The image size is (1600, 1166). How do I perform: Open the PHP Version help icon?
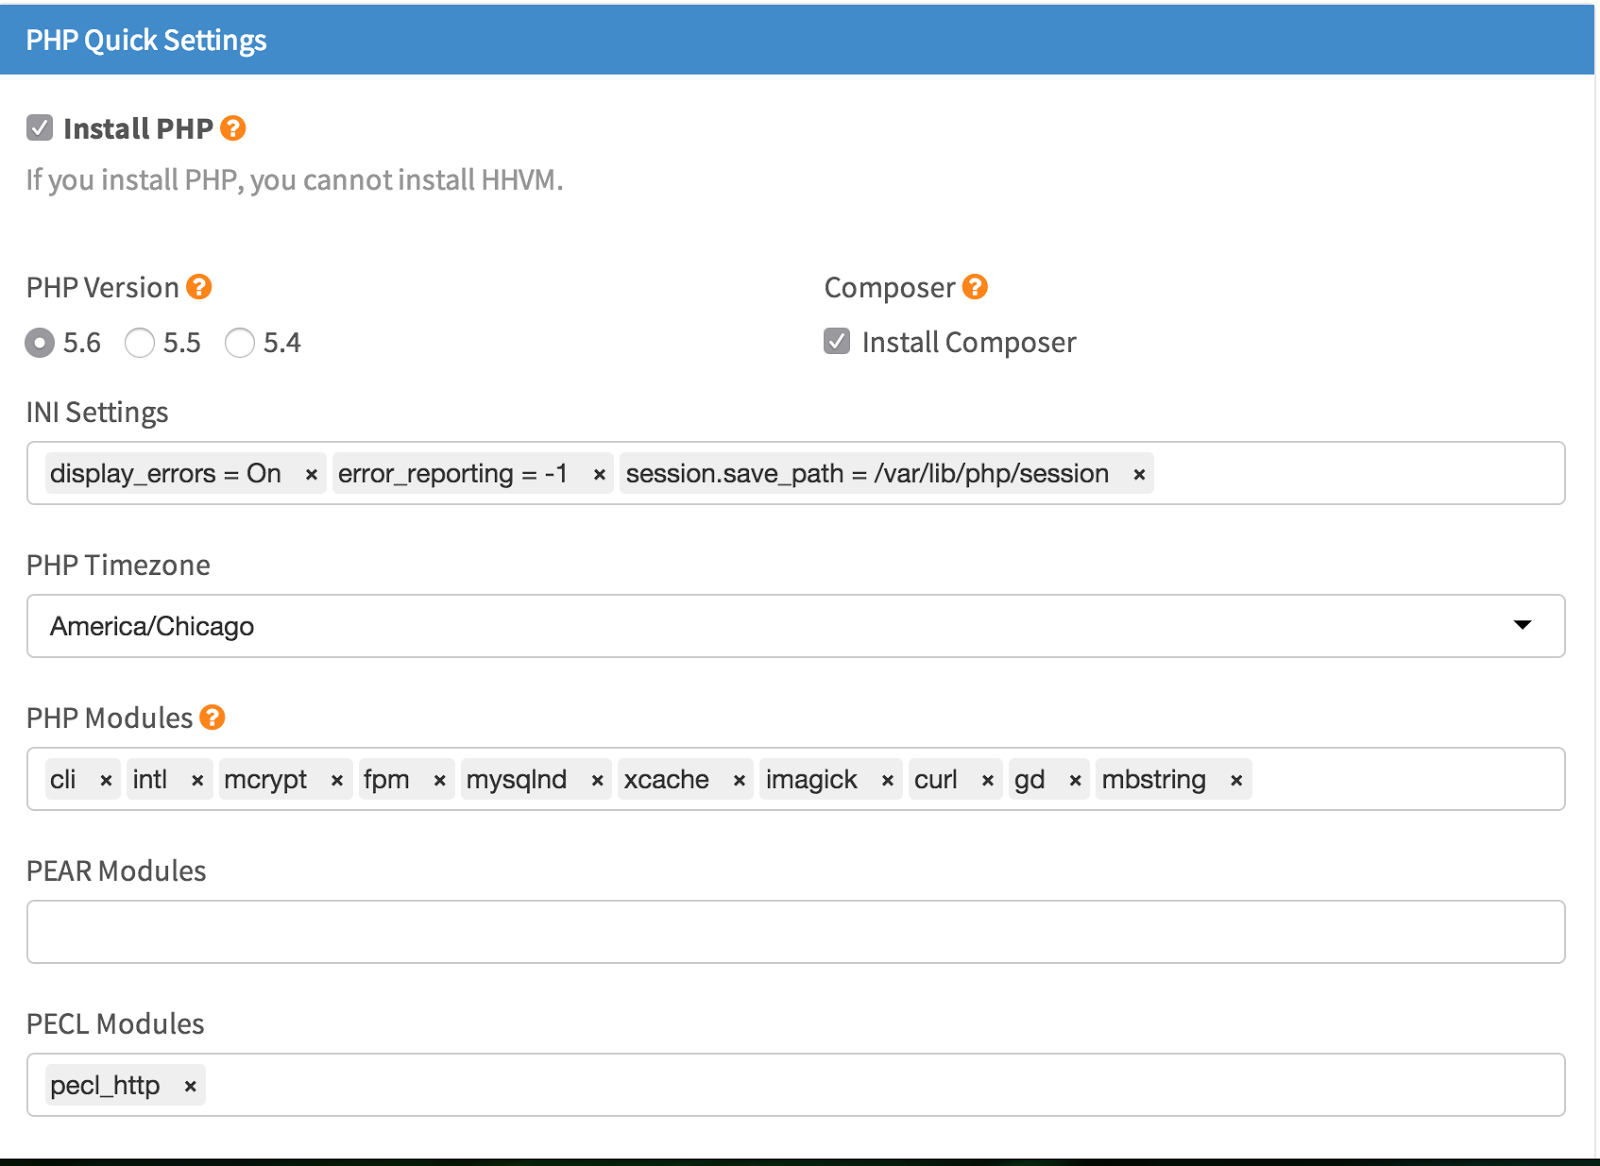[x=199, y=287]
